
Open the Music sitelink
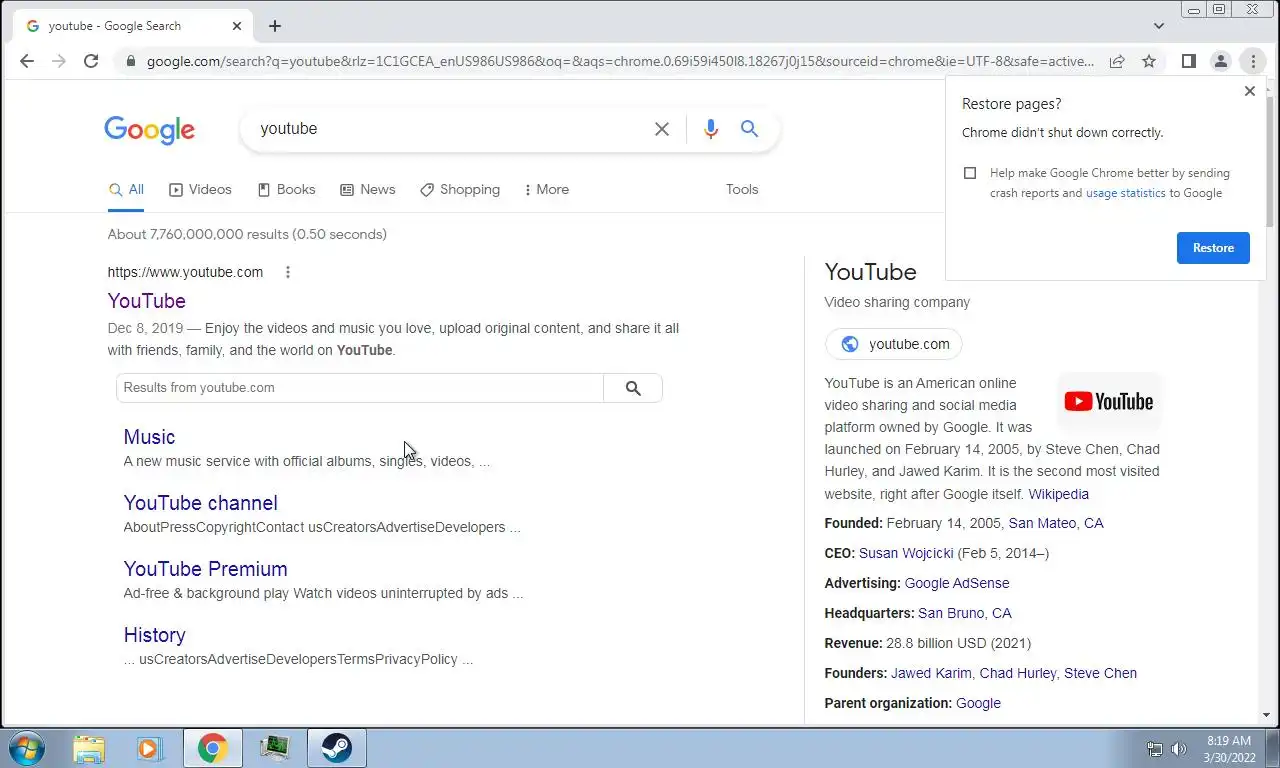pyautogui.click(x=149, y=437)
